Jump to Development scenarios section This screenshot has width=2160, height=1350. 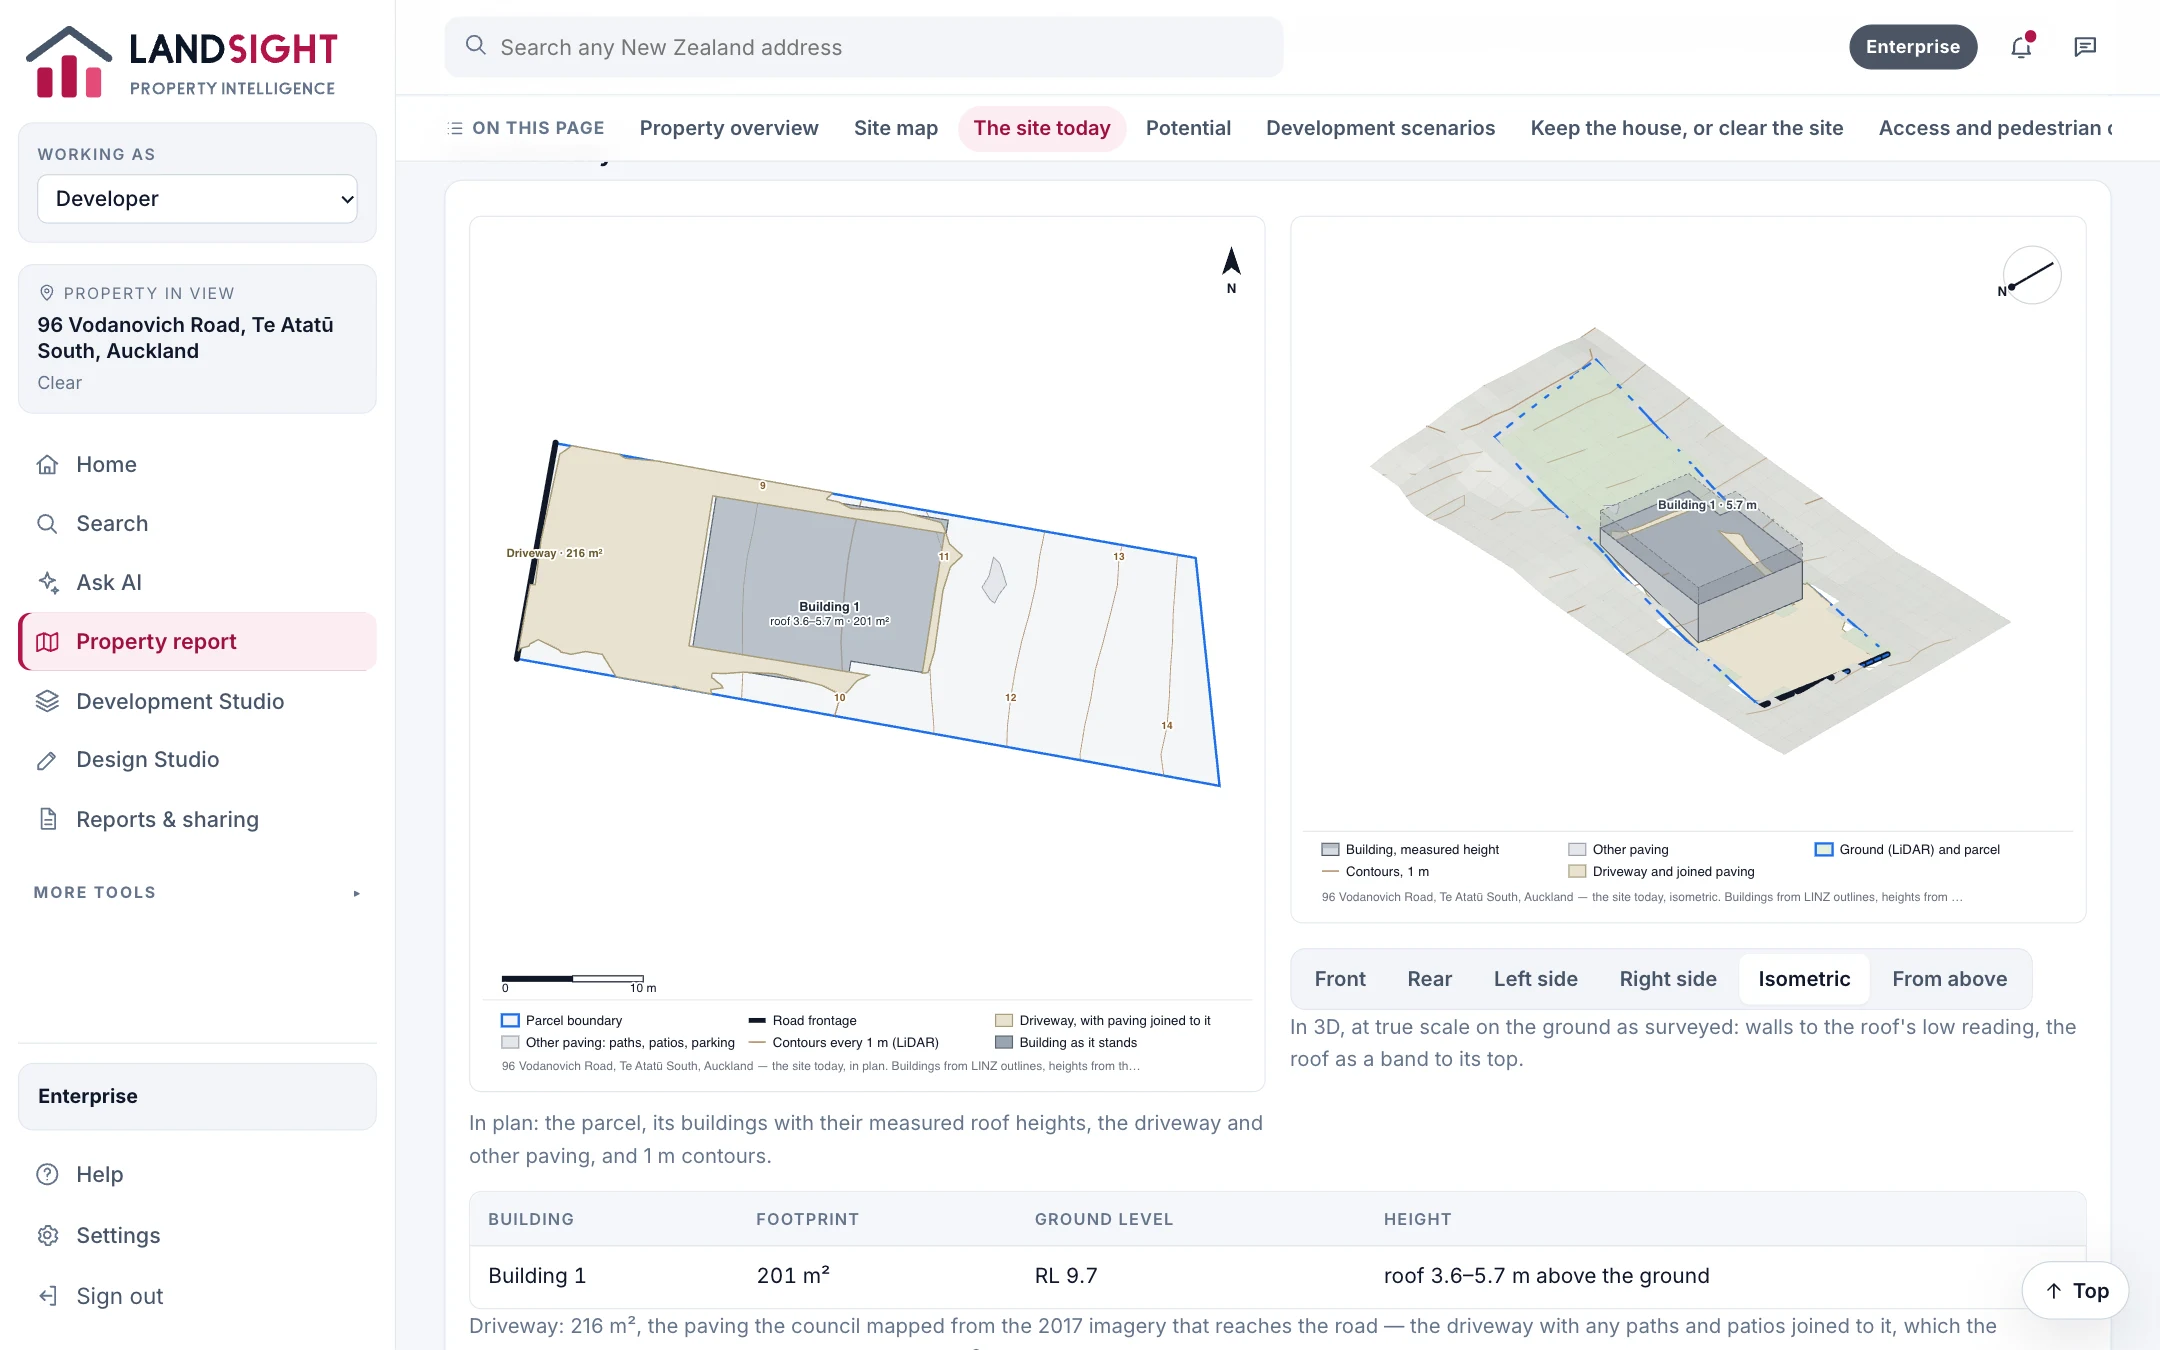click(1380, 128)
